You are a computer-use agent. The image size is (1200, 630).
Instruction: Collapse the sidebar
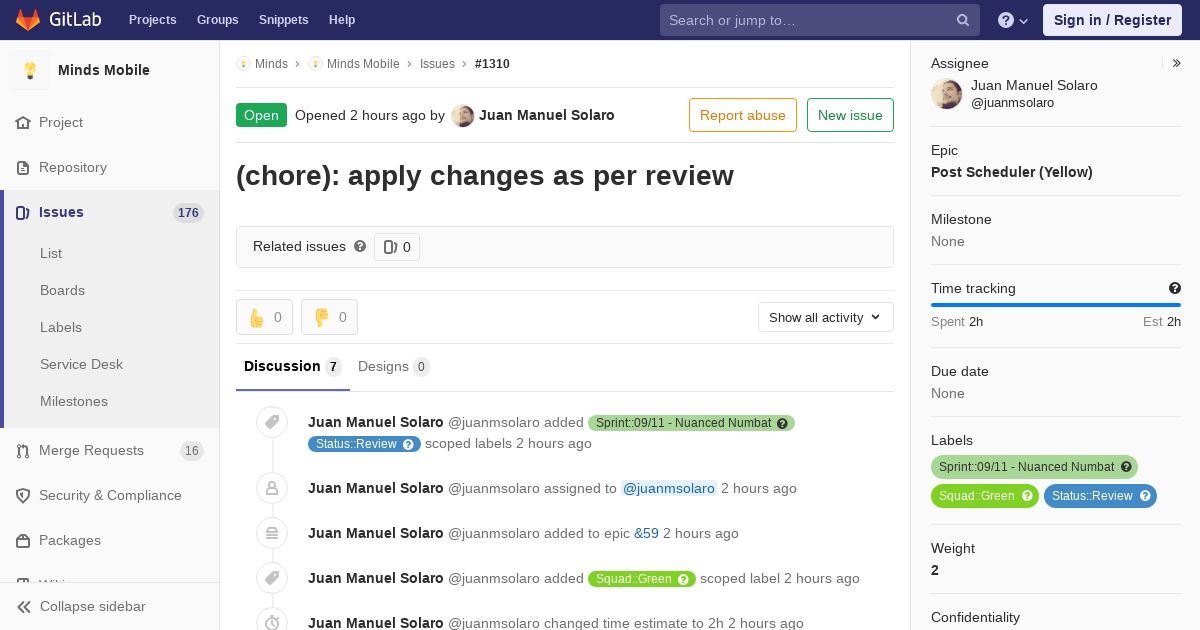coord(110,606)
